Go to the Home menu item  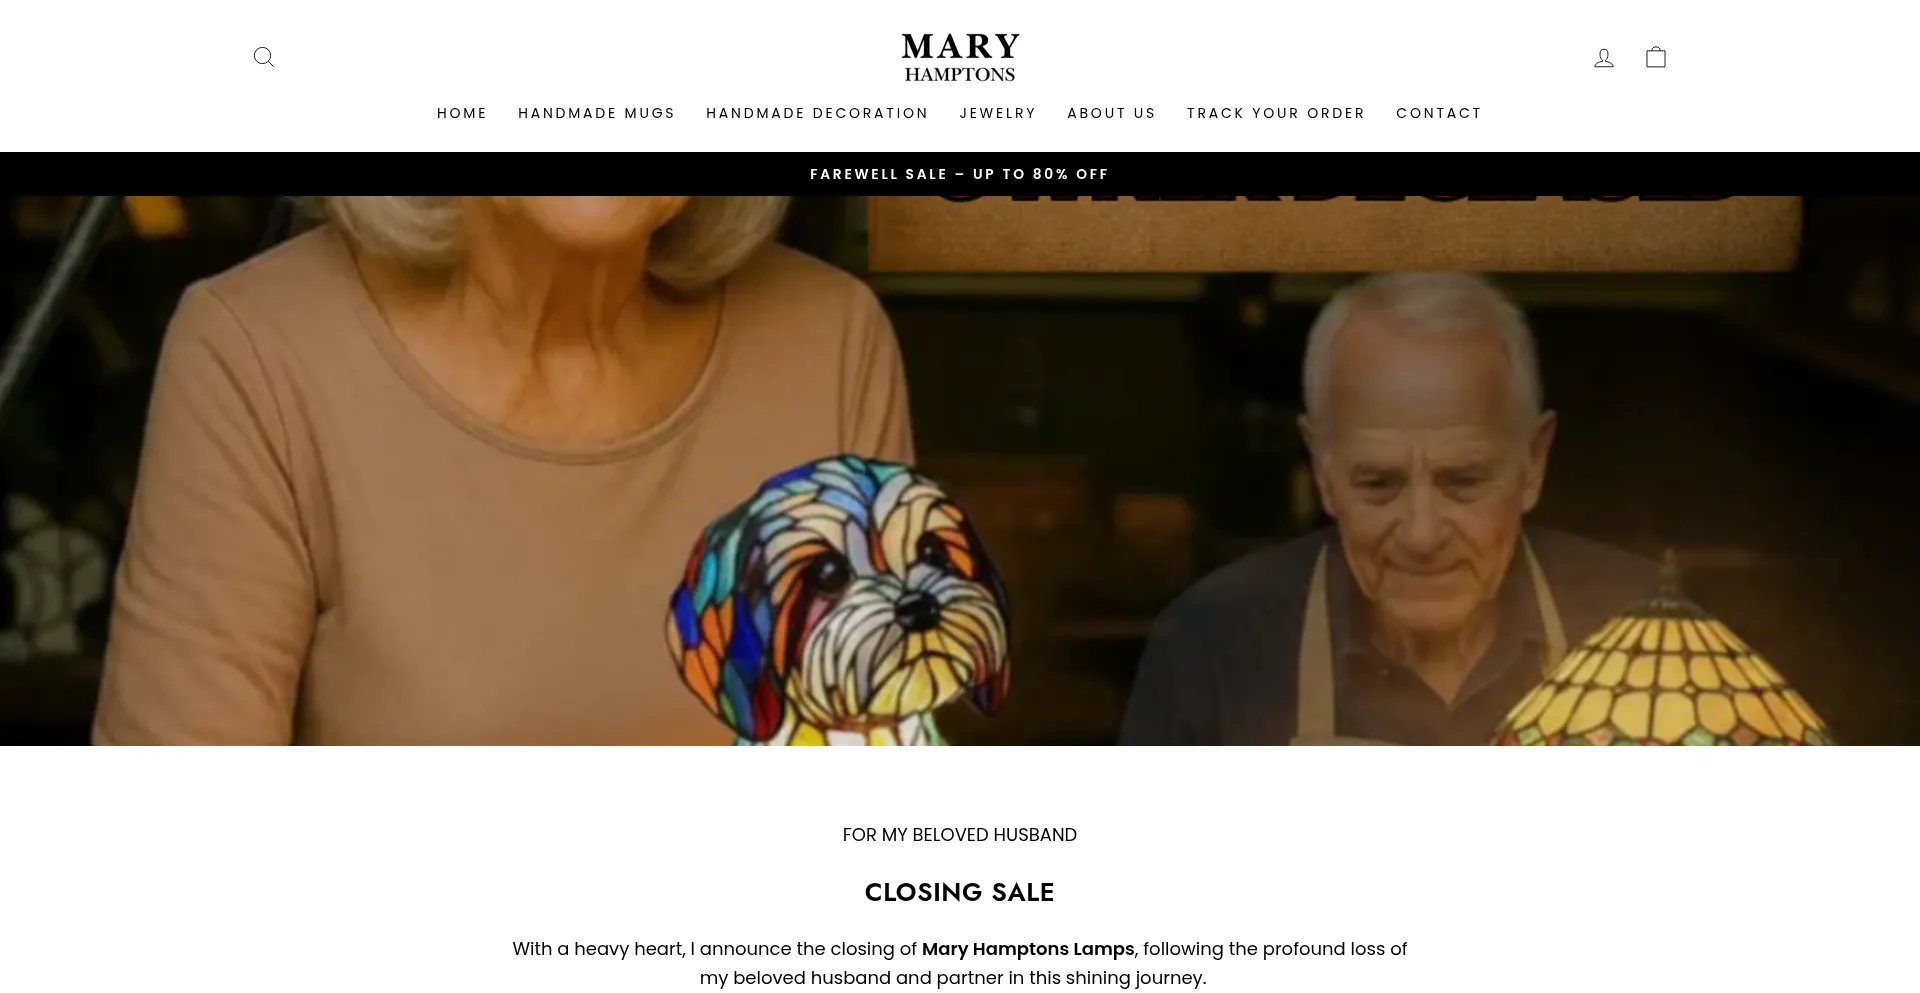pos(462,113)
